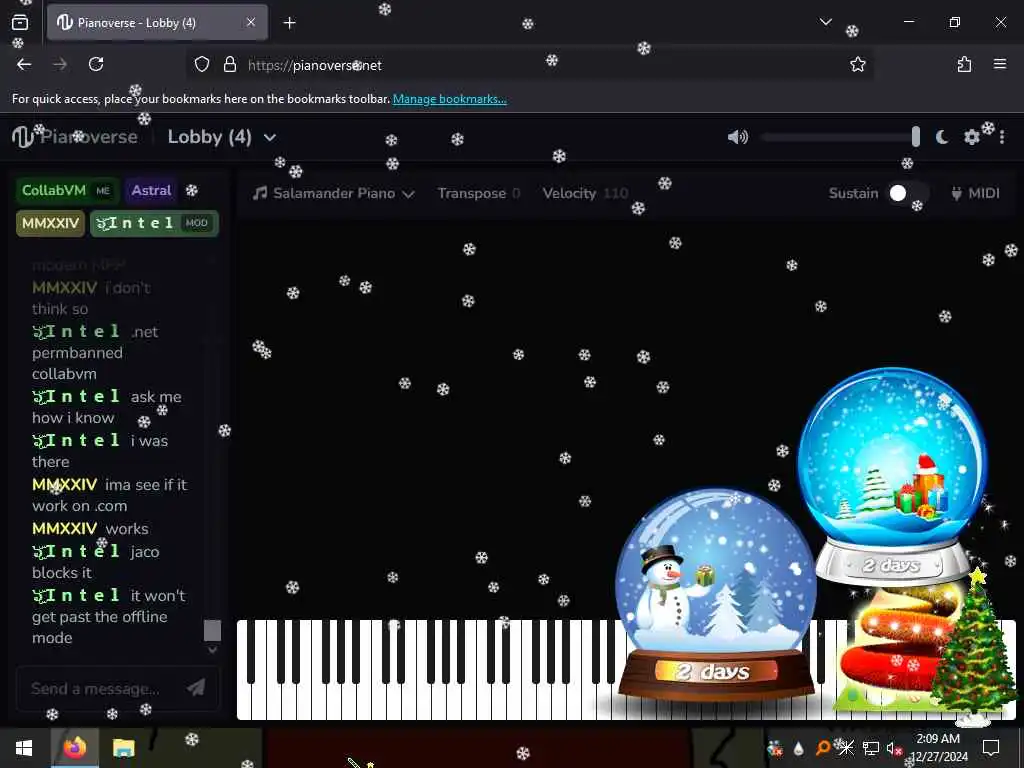Click the Firefox taskbar icon
This screenshot has width=1024, height=768.
[x=74, y=748]
